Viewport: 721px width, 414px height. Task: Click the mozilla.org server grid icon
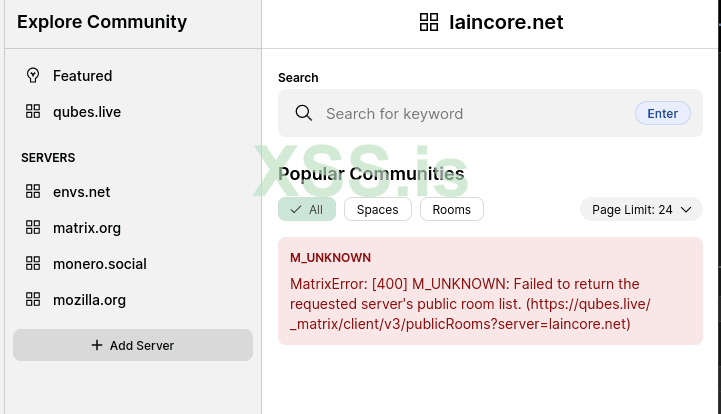click(33, 300)
